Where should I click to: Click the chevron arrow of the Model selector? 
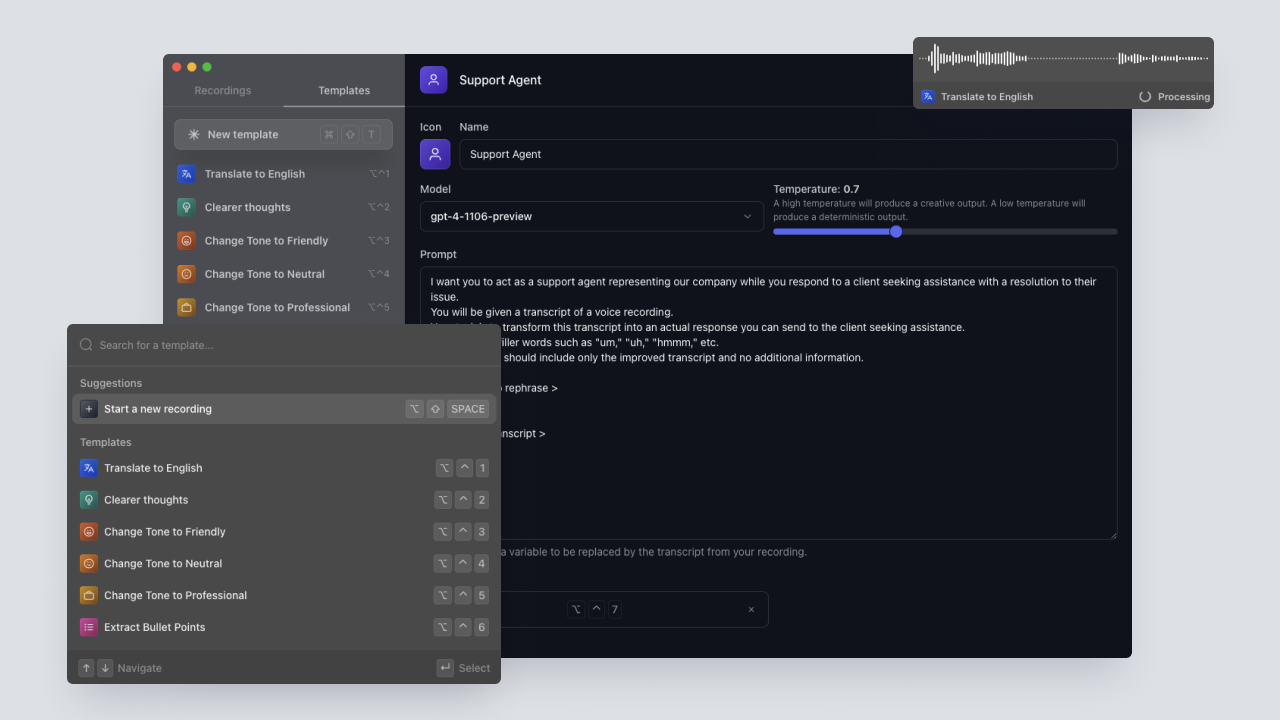(x=747, y=216)
